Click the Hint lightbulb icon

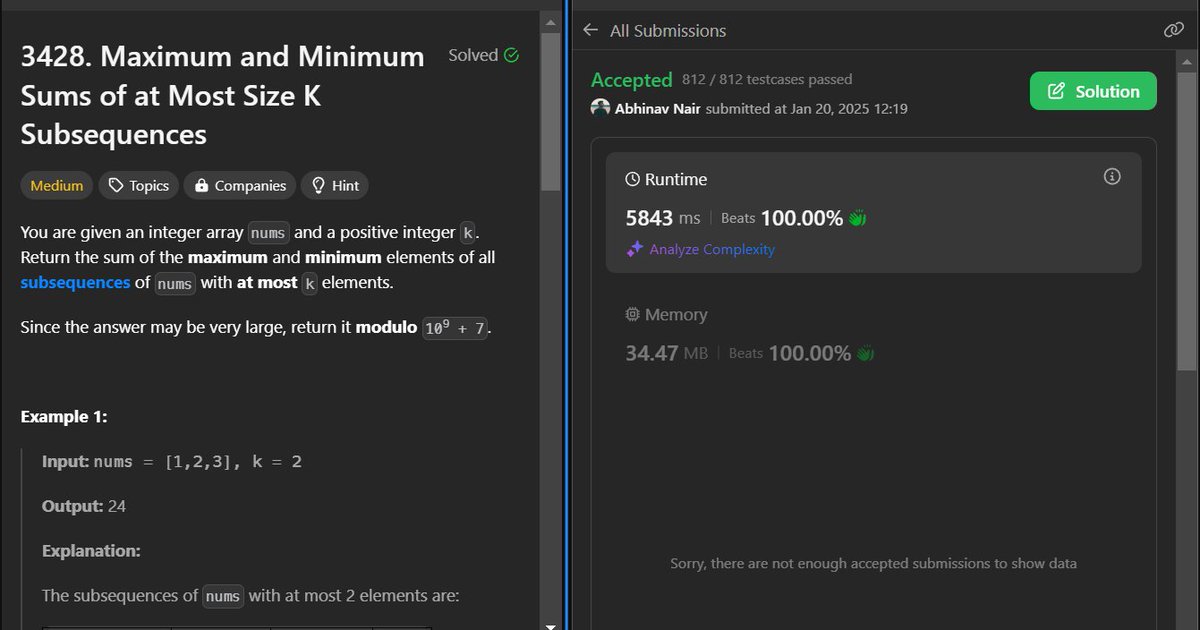(x=317, y=185)
